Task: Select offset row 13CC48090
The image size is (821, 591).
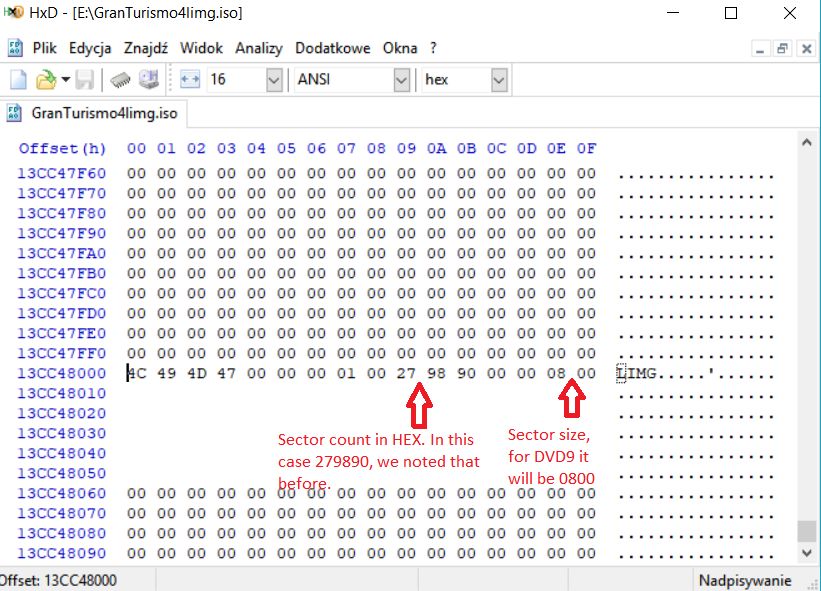Action: tap(62, 553)
